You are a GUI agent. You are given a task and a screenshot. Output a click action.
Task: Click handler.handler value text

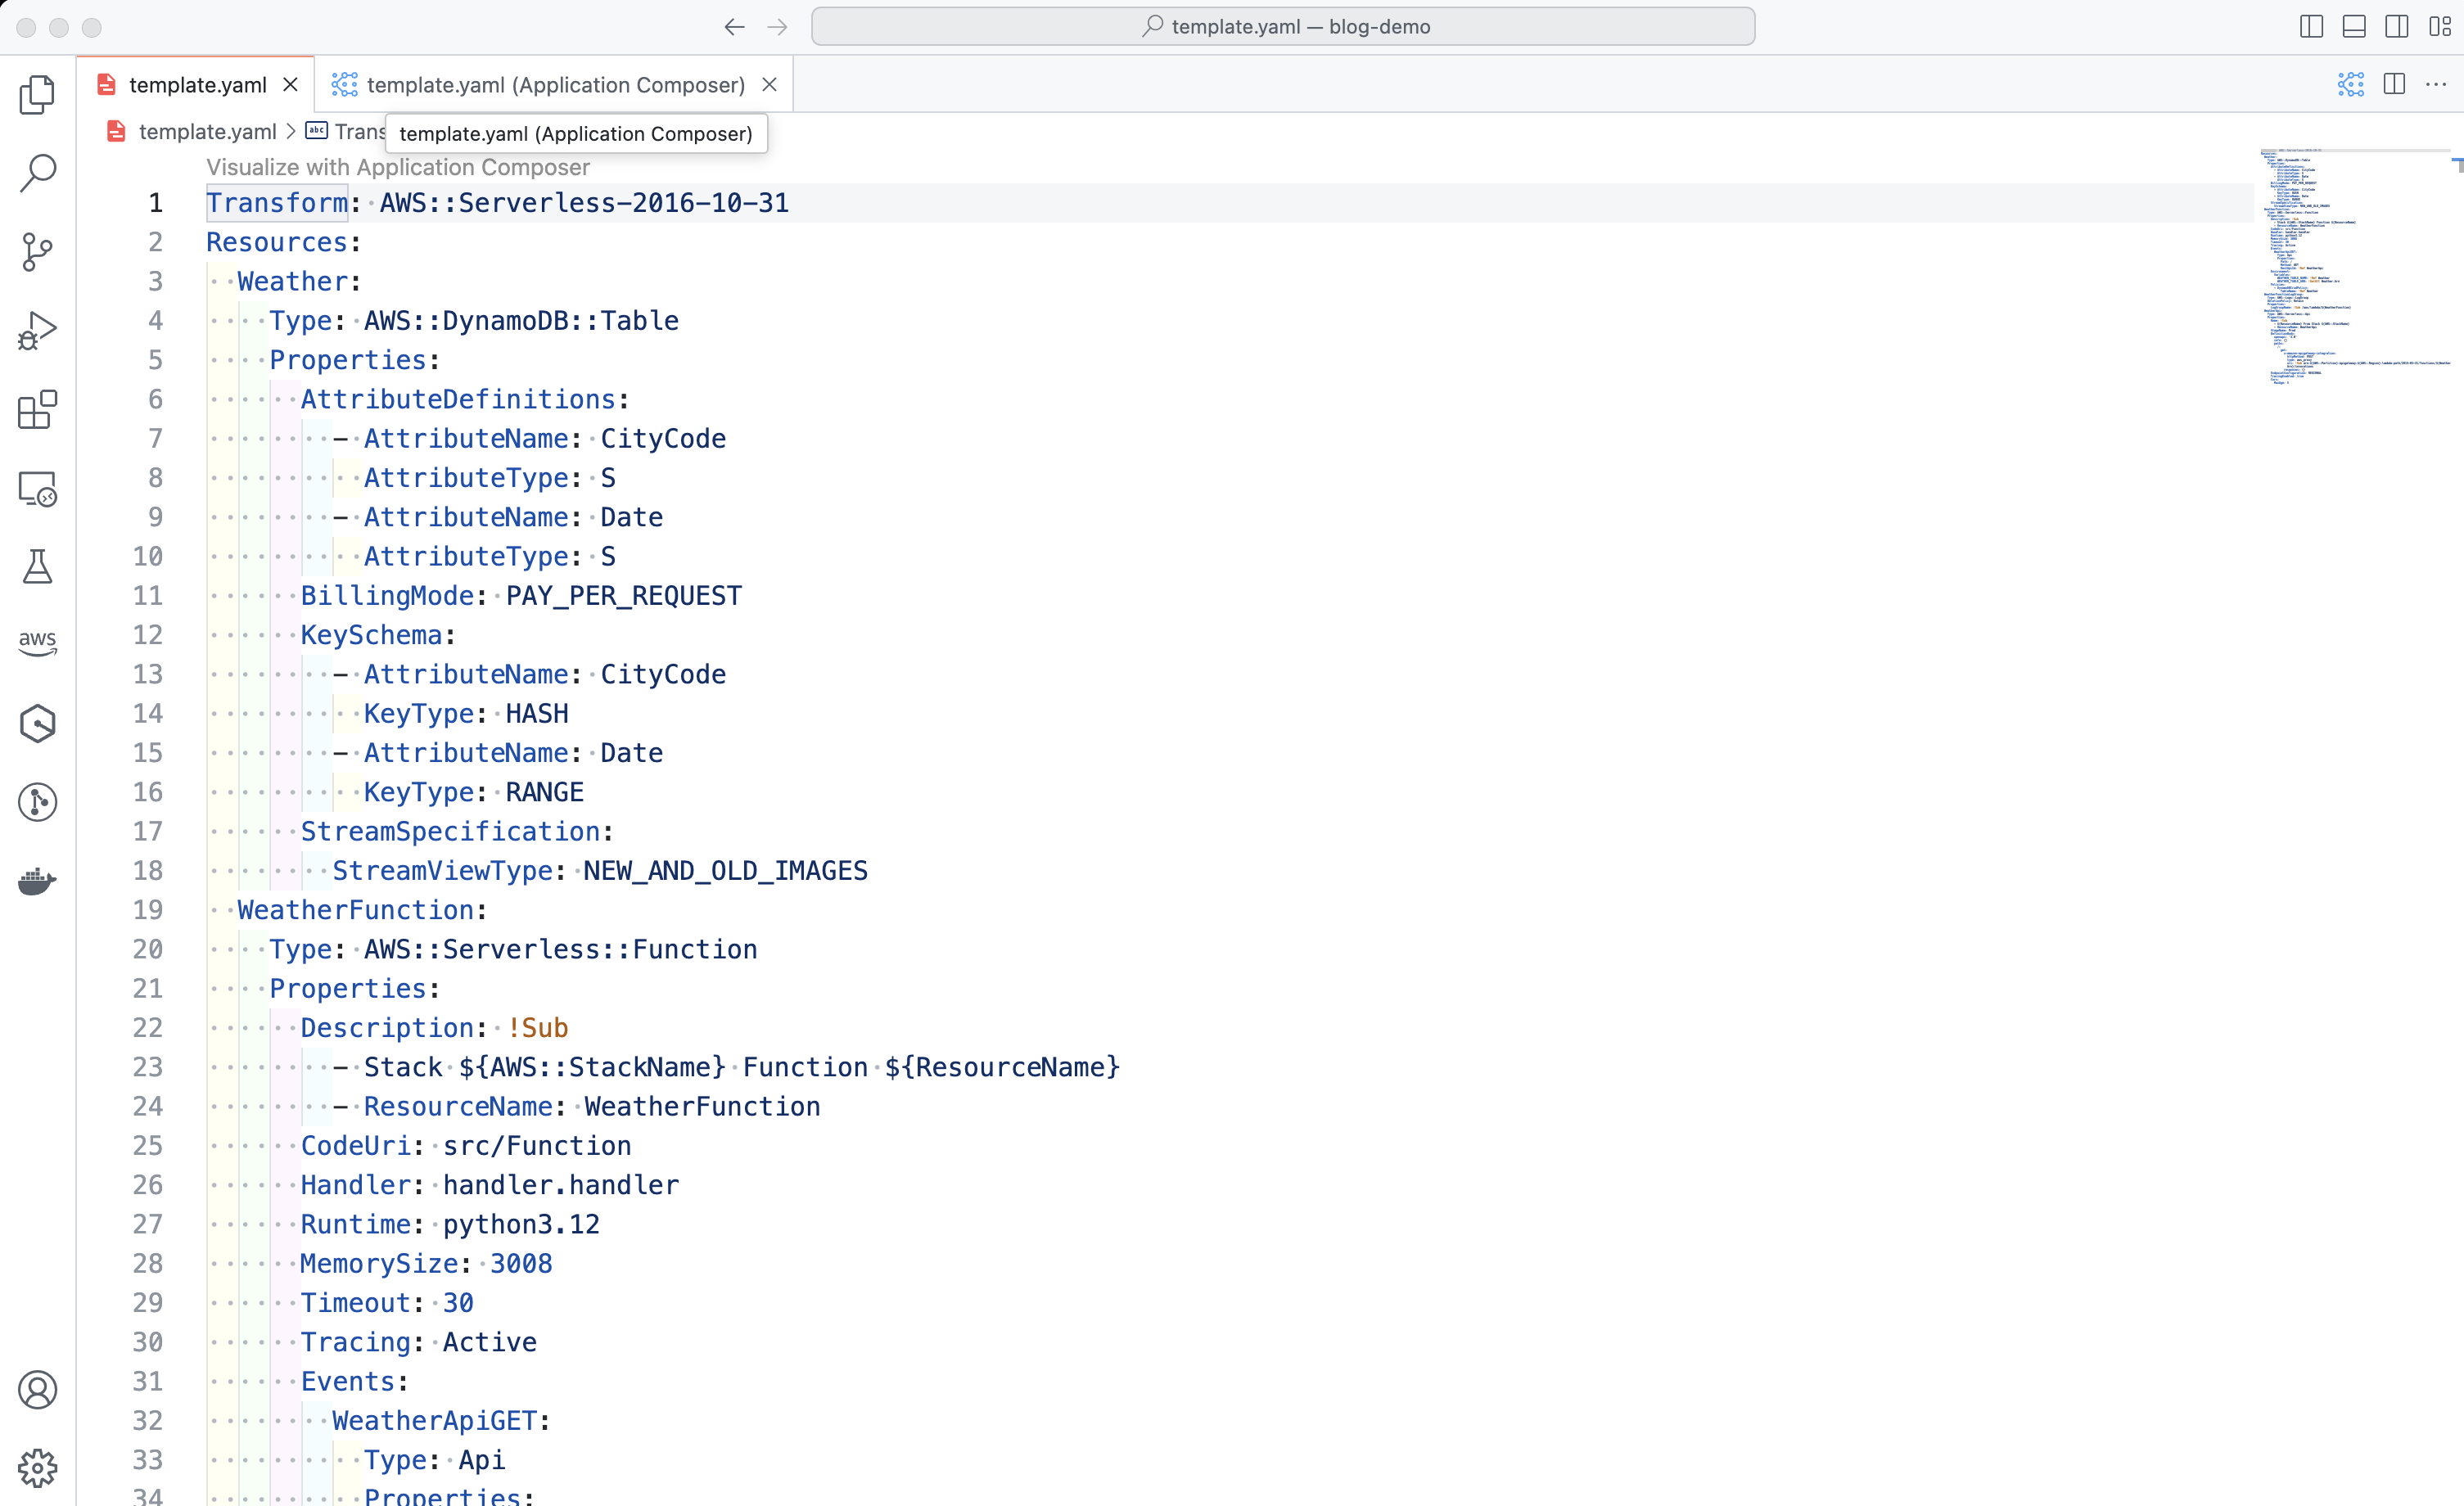click(561, 1185)
